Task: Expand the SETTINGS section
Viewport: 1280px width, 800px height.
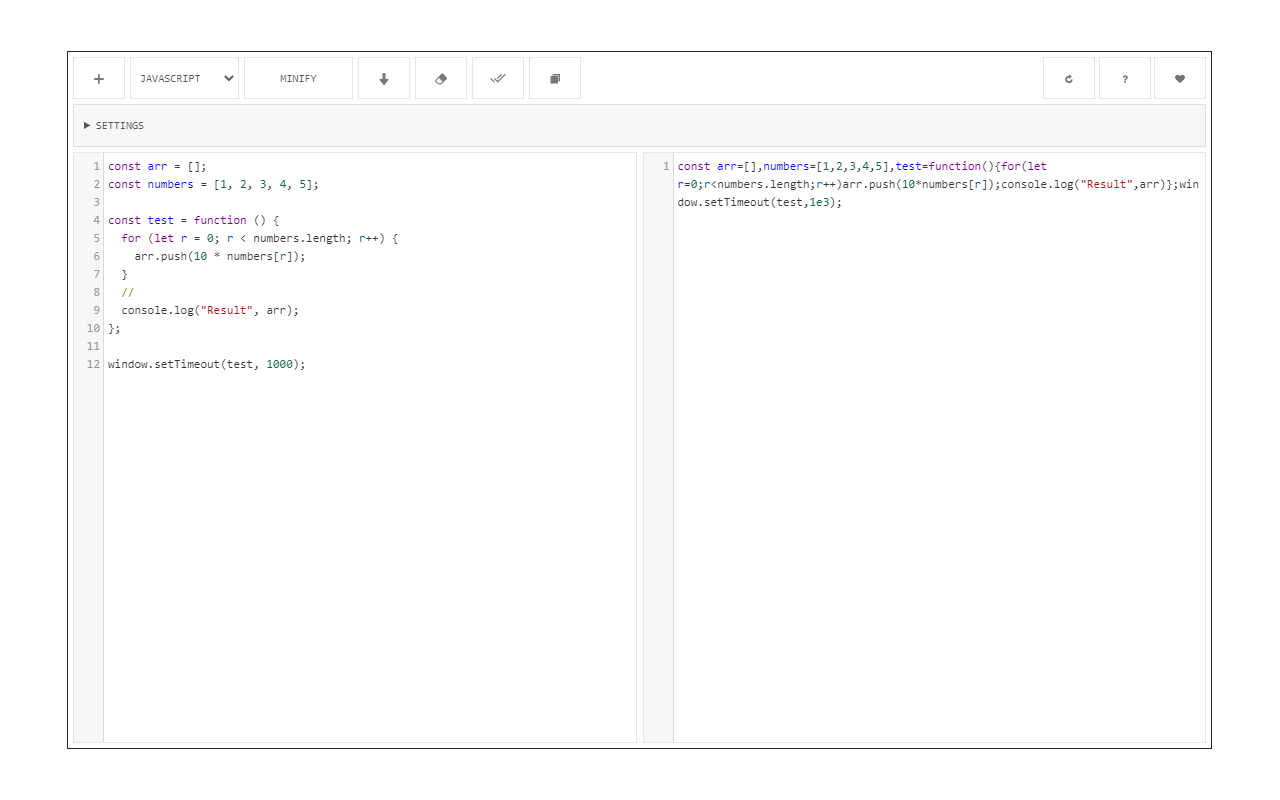Action: 639,126
